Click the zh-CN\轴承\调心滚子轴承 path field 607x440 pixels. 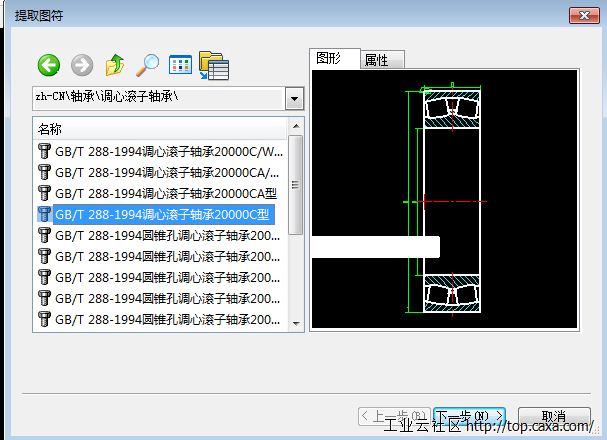pos(159,99)
